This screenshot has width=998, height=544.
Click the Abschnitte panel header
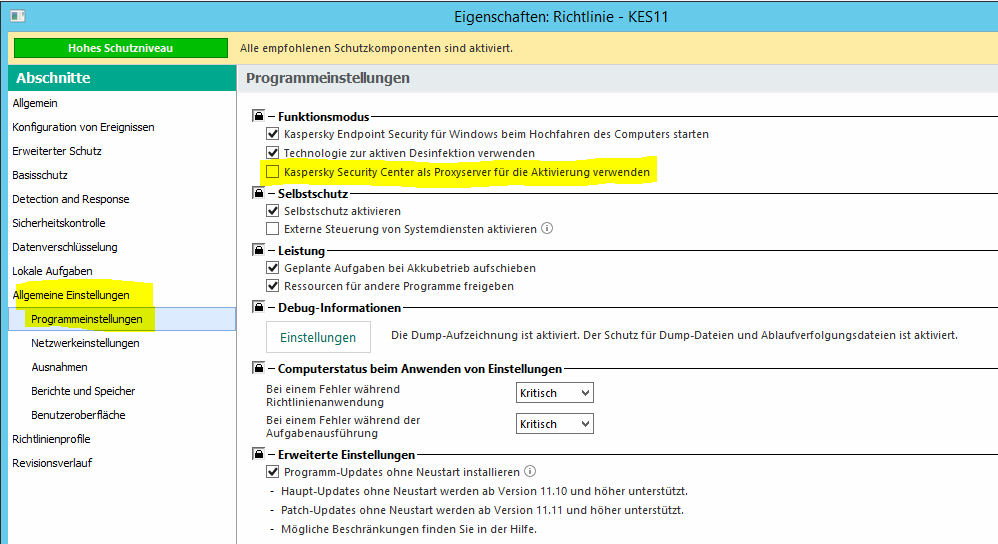coord(122,78)
